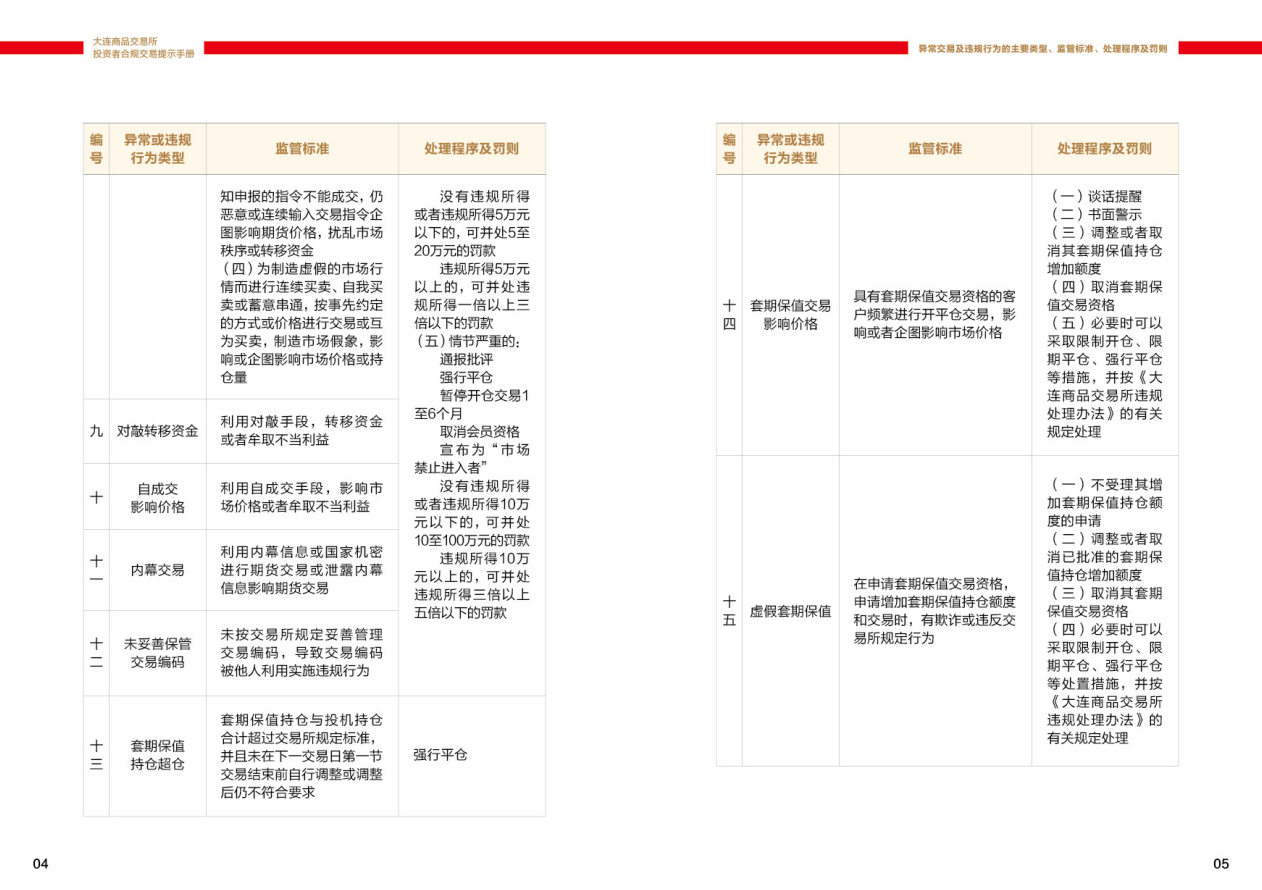
Task: Select the 异常或违规行为类型 header on left page
Action: tap(157, 149)
